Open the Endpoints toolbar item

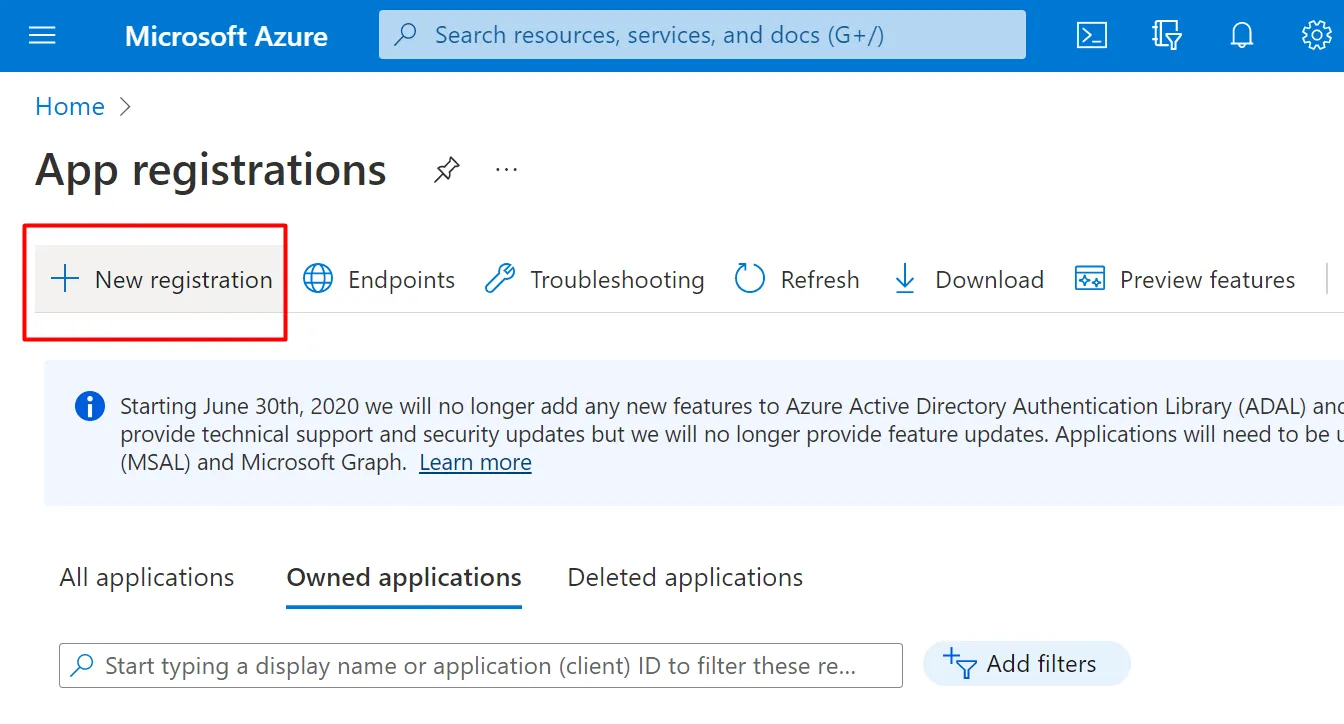tap(378, 279)
